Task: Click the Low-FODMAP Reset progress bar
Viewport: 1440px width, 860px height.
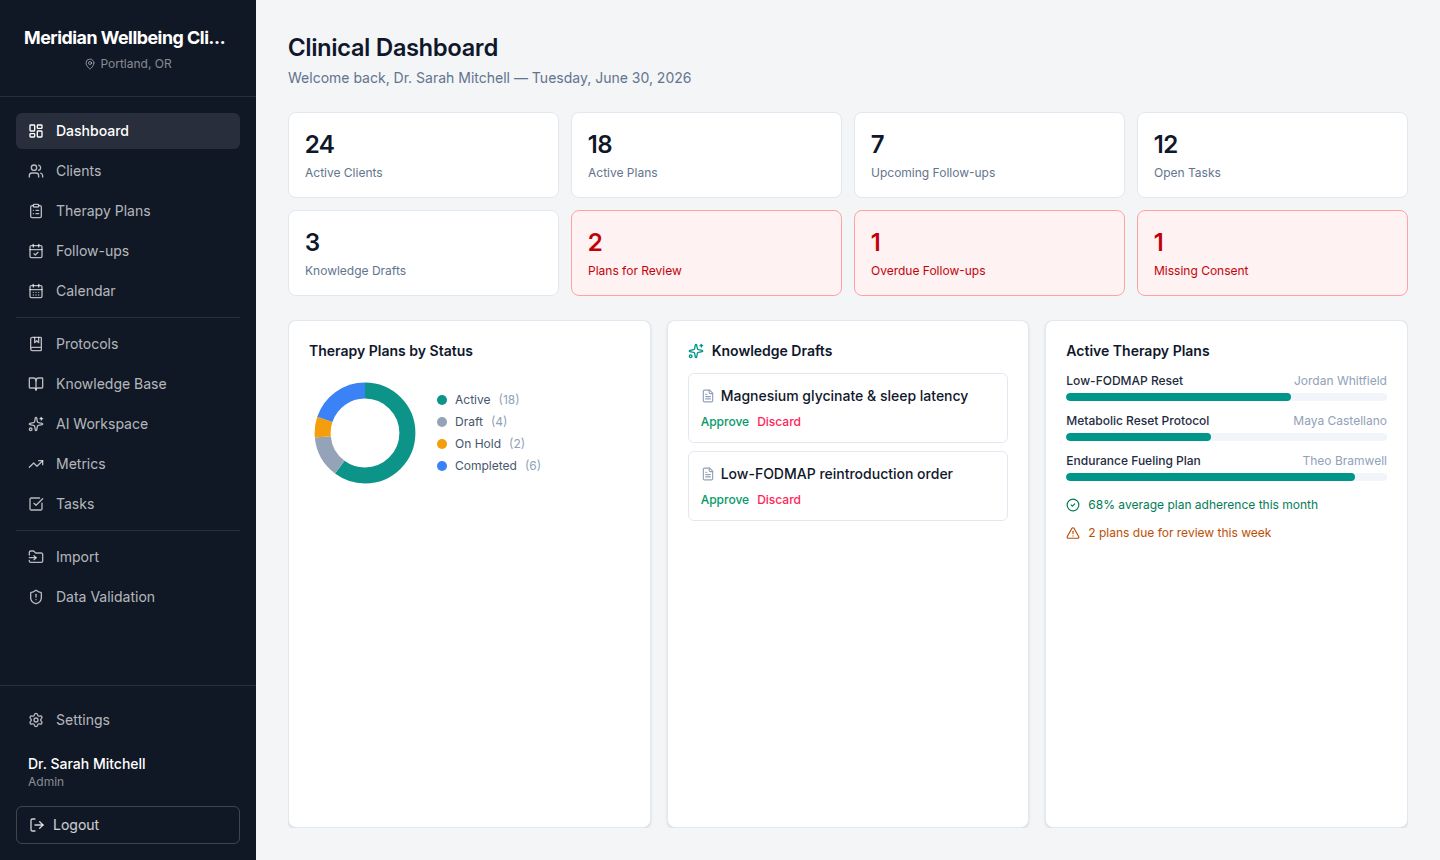Action: 1226,397
